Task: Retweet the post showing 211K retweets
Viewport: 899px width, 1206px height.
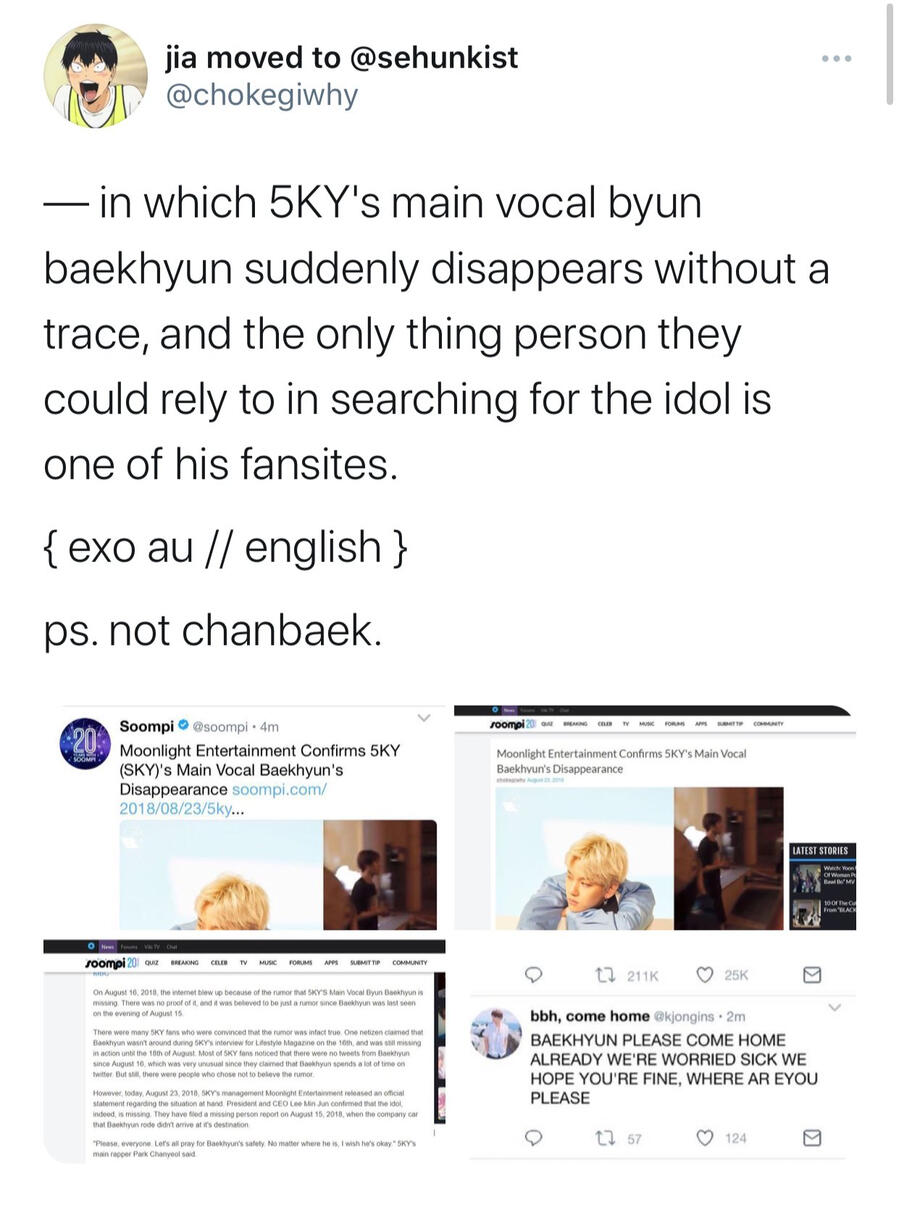Action: pos(604,975)
